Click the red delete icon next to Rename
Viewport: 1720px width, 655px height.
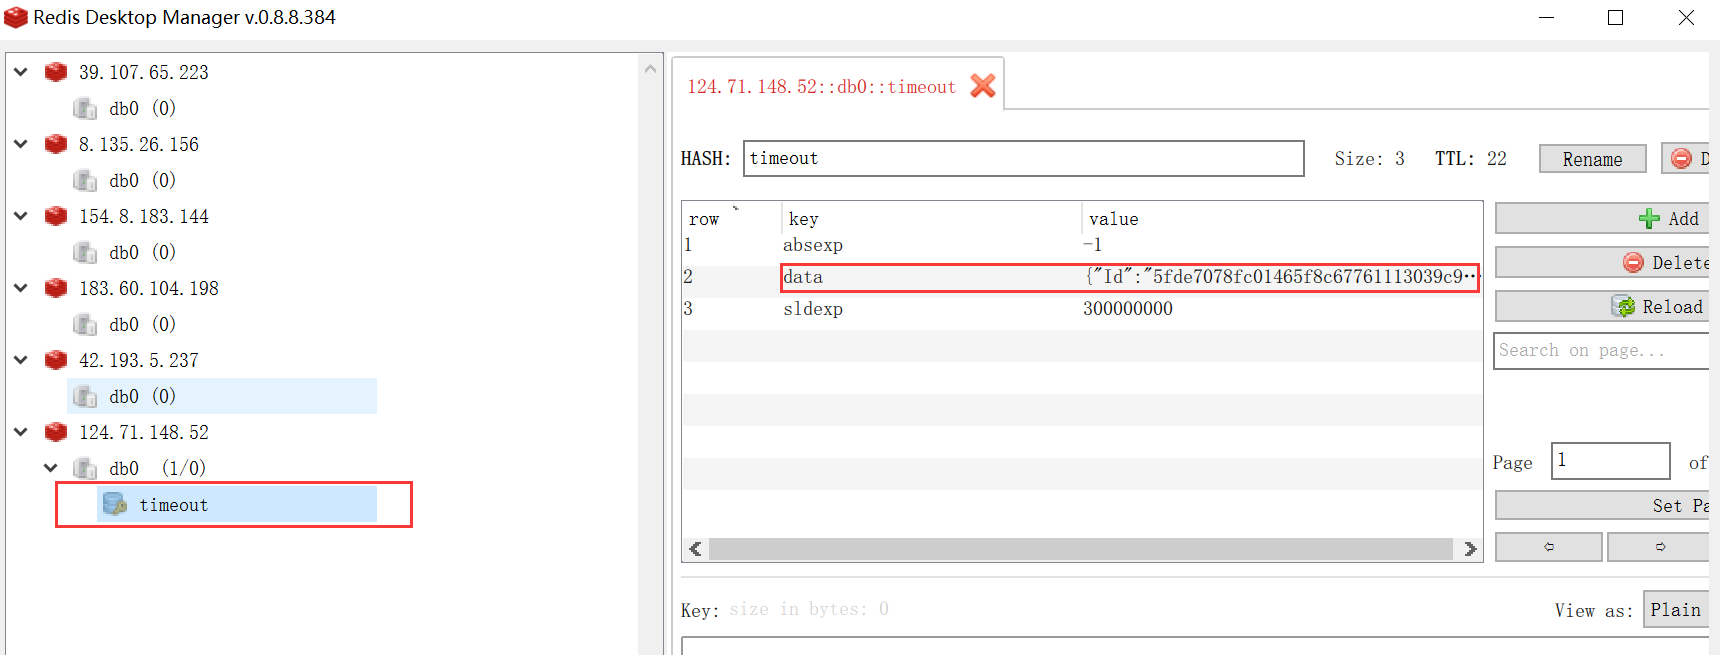point(1681,158)
